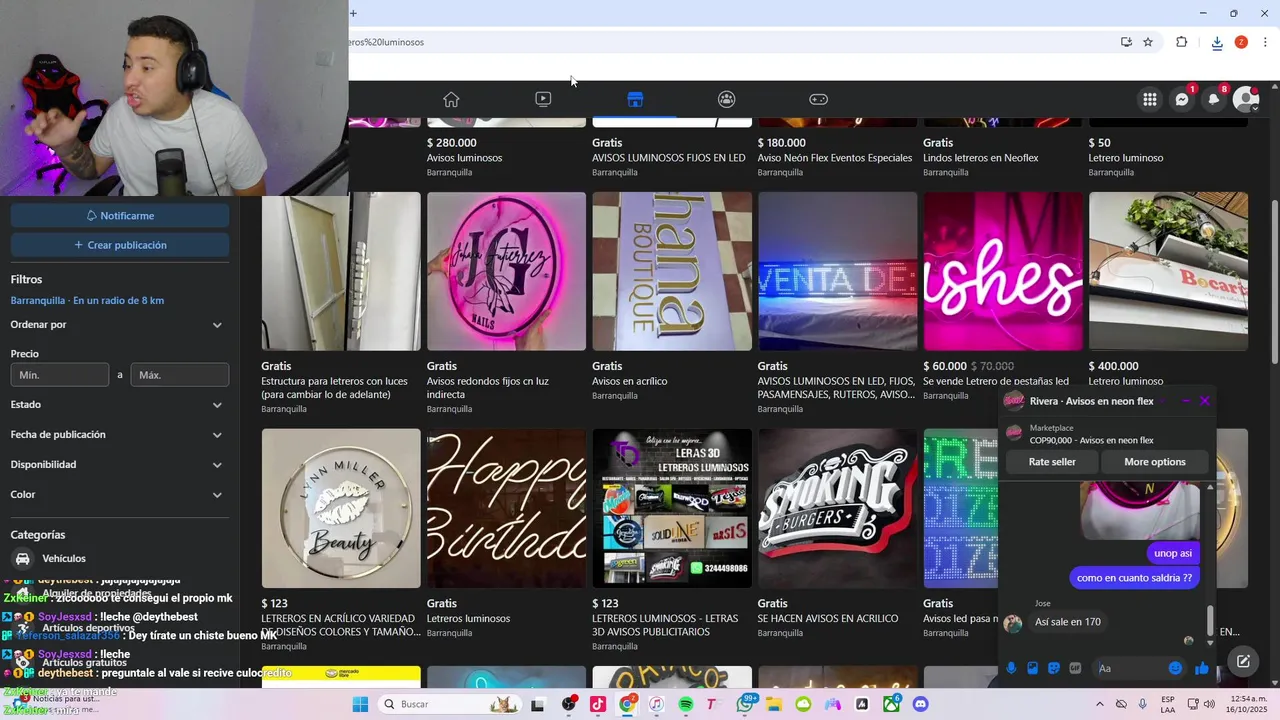
Task: Open the JG Nails round sign listing
Action: click(x=506, y=272)
